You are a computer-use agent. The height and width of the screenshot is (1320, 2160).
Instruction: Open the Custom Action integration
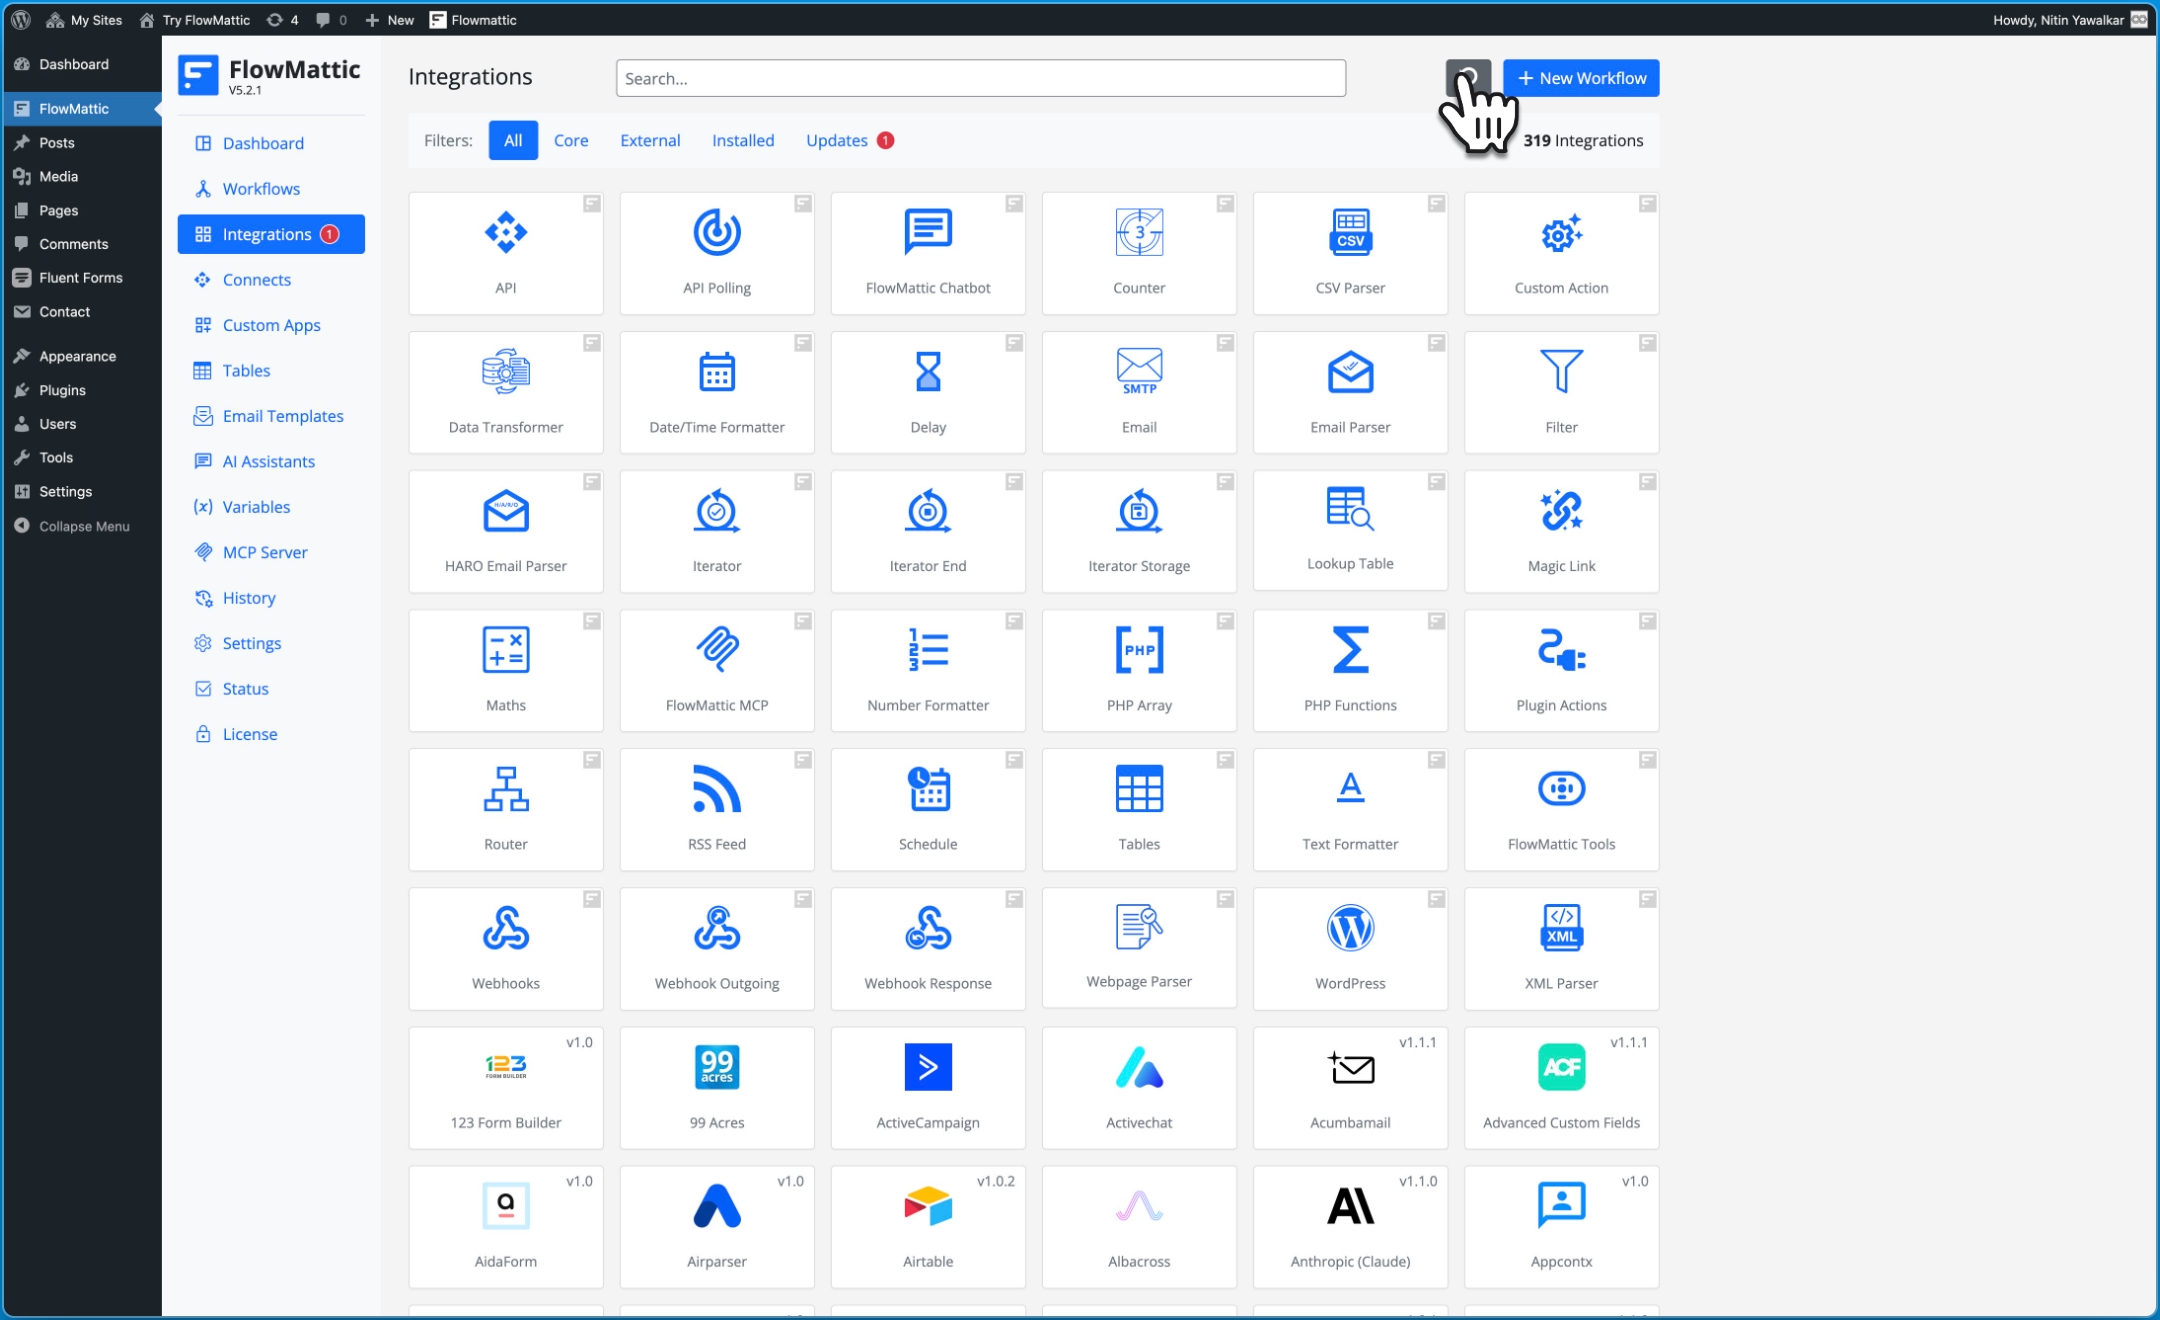[1561, 253]
